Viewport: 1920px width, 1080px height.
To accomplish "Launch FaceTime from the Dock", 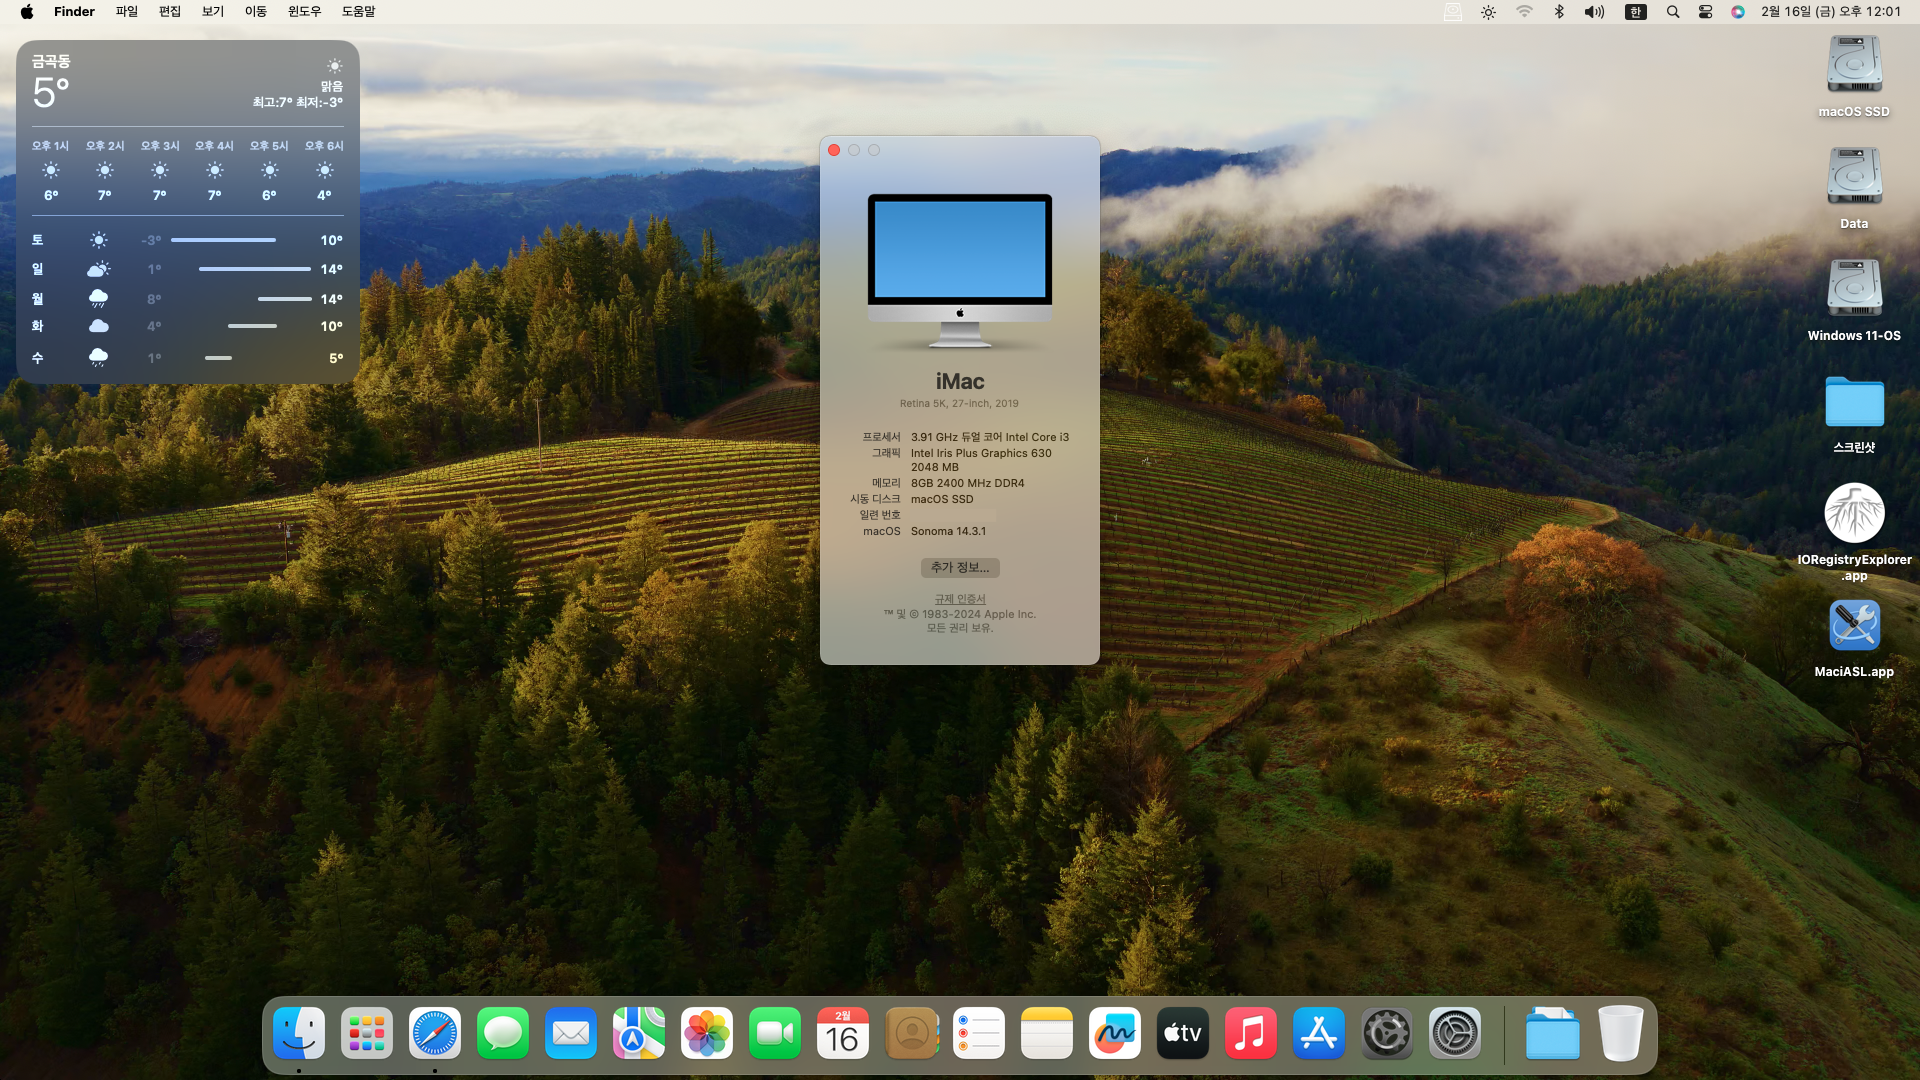I will (775, 1033).
